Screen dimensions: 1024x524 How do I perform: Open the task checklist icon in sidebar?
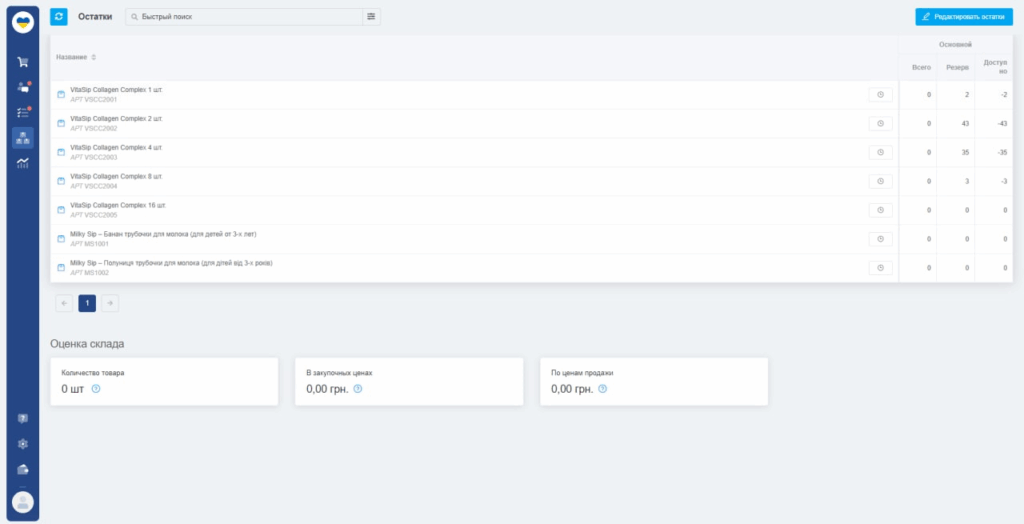click(x=22, y=112)
